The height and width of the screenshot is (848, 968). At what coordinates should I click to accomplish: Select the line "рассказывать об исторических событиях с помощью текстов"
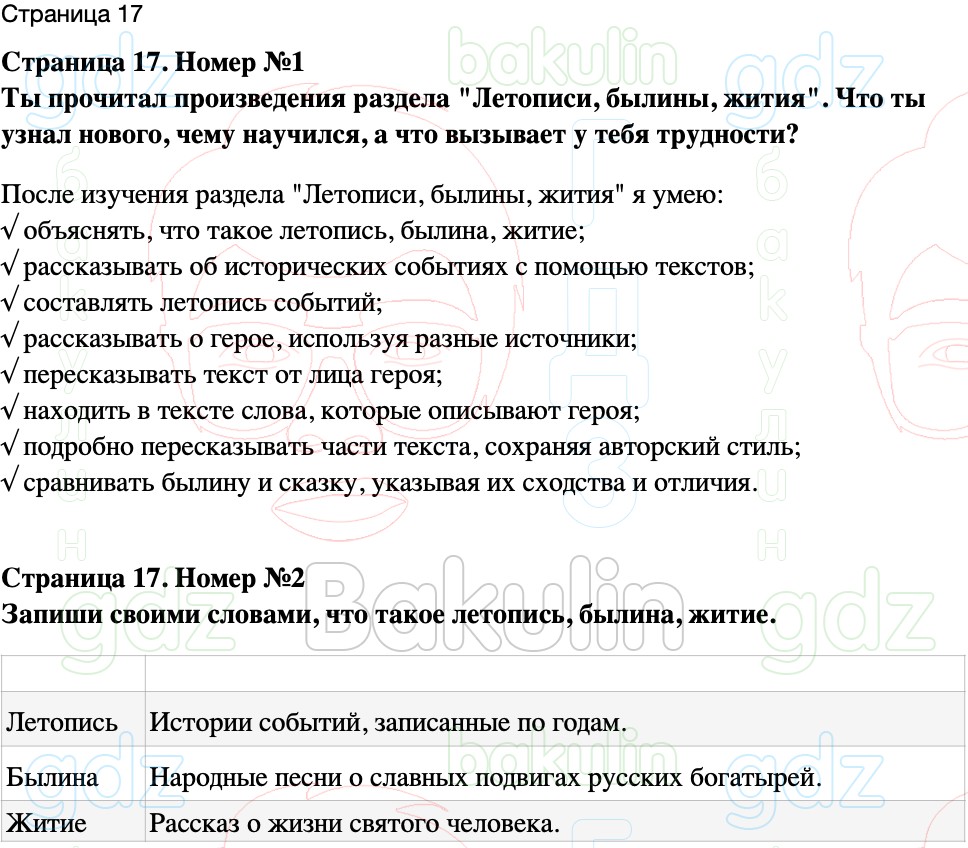pos(378,267)
